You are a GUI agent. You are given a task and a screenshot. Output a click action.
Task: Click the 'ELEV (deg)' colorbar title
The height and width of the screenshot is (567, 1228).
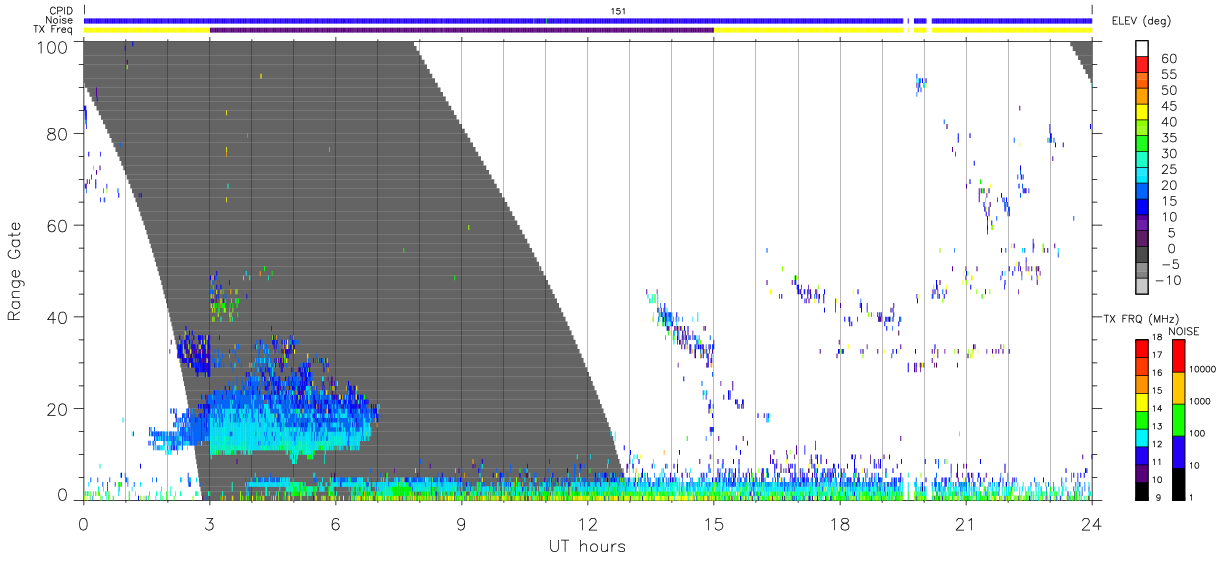coord(1142,21)
